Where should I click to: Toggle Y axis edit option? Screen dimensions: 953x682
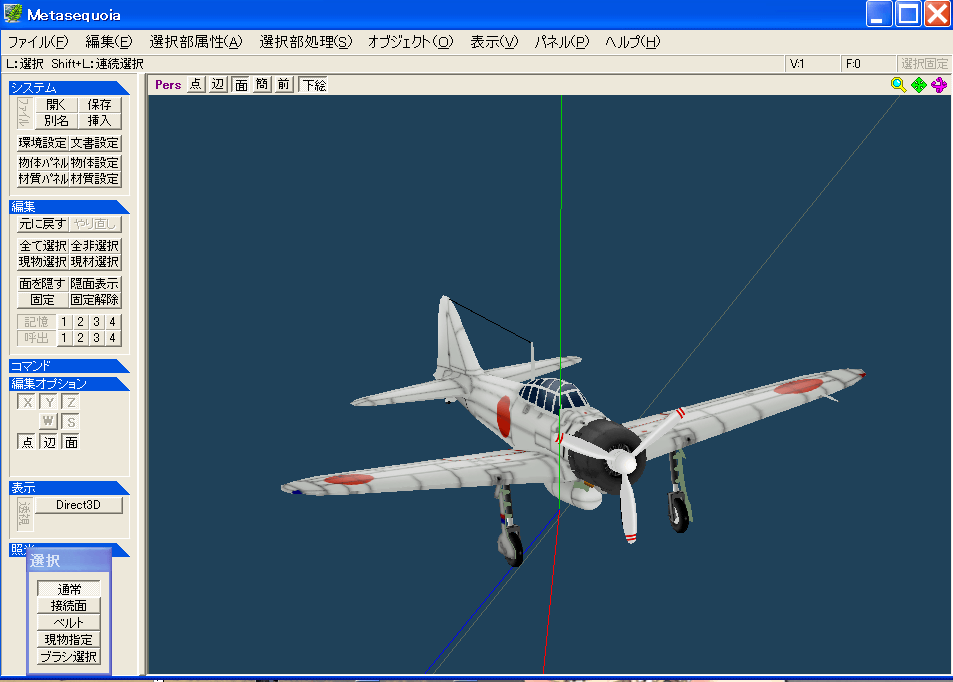point(49,402)
